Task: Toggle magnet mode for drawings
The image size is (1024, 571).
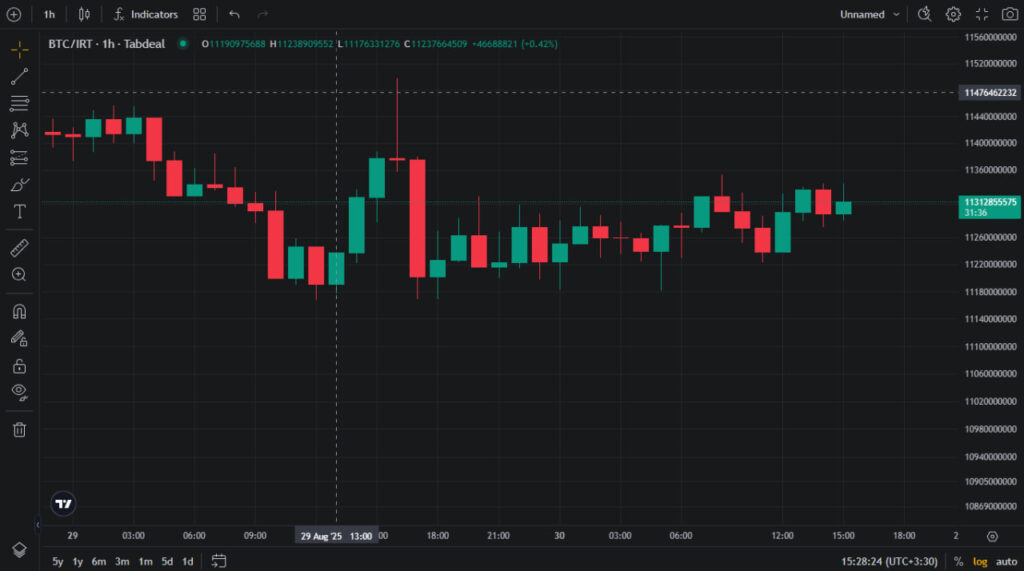Action: pyautogui.click(x=19, y=311)
